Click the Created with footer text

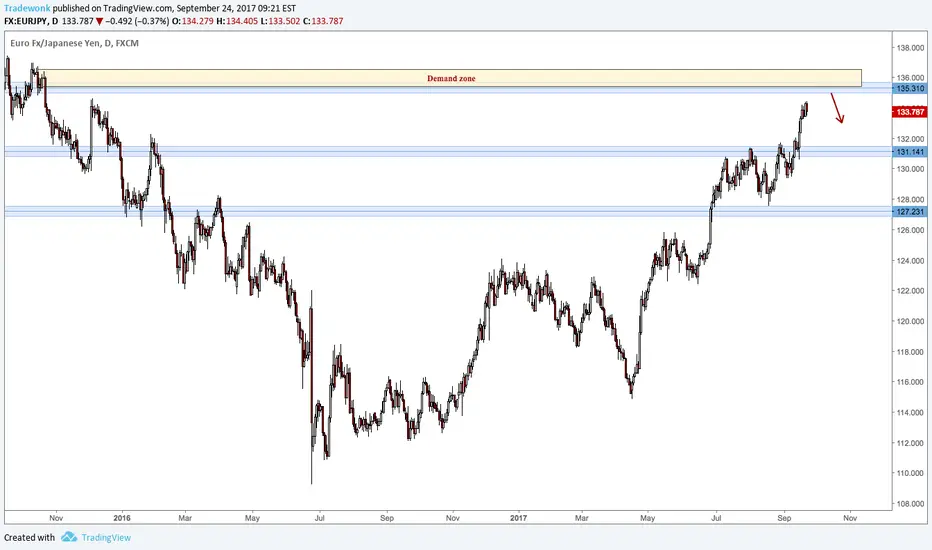(29, 538)
